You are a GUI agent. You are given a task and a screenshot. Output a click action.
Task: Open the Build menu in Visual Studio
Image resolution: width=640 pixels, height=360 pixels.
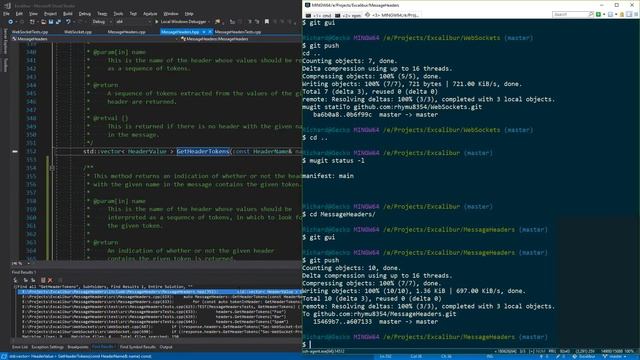click(68, 14)
